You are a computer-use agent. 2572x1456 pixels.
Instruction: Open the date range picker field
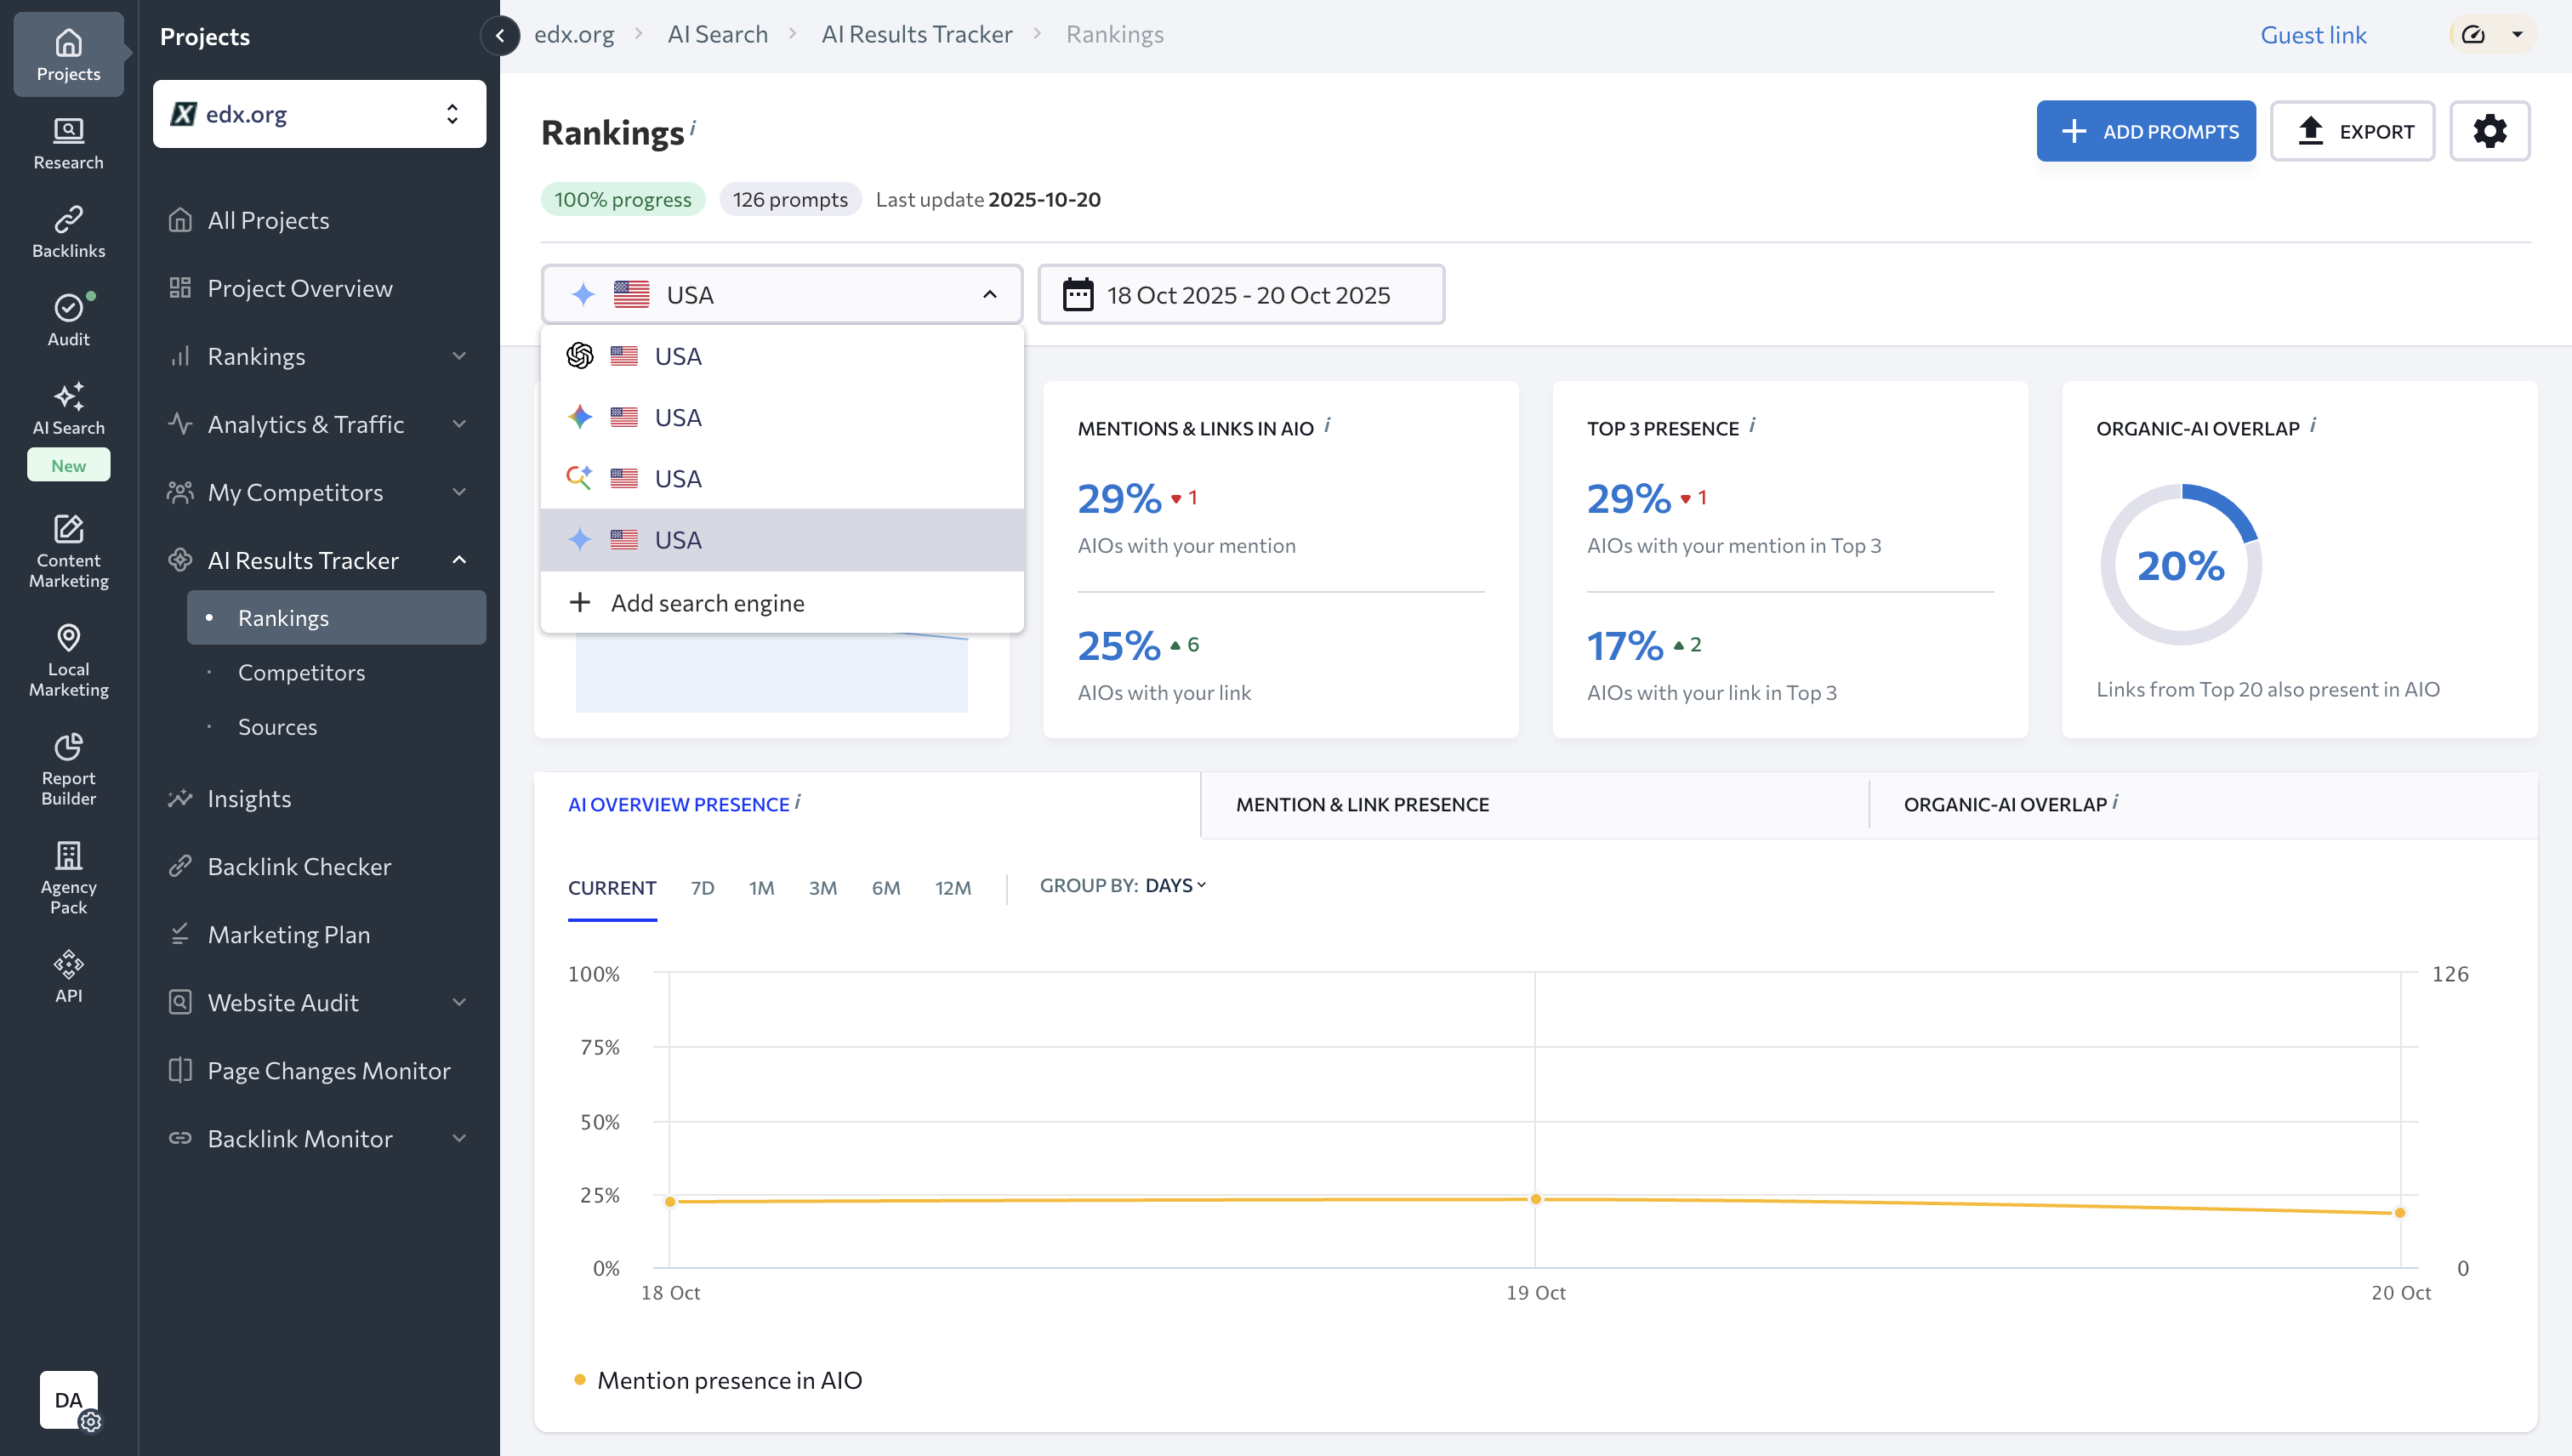(1241, 295)
